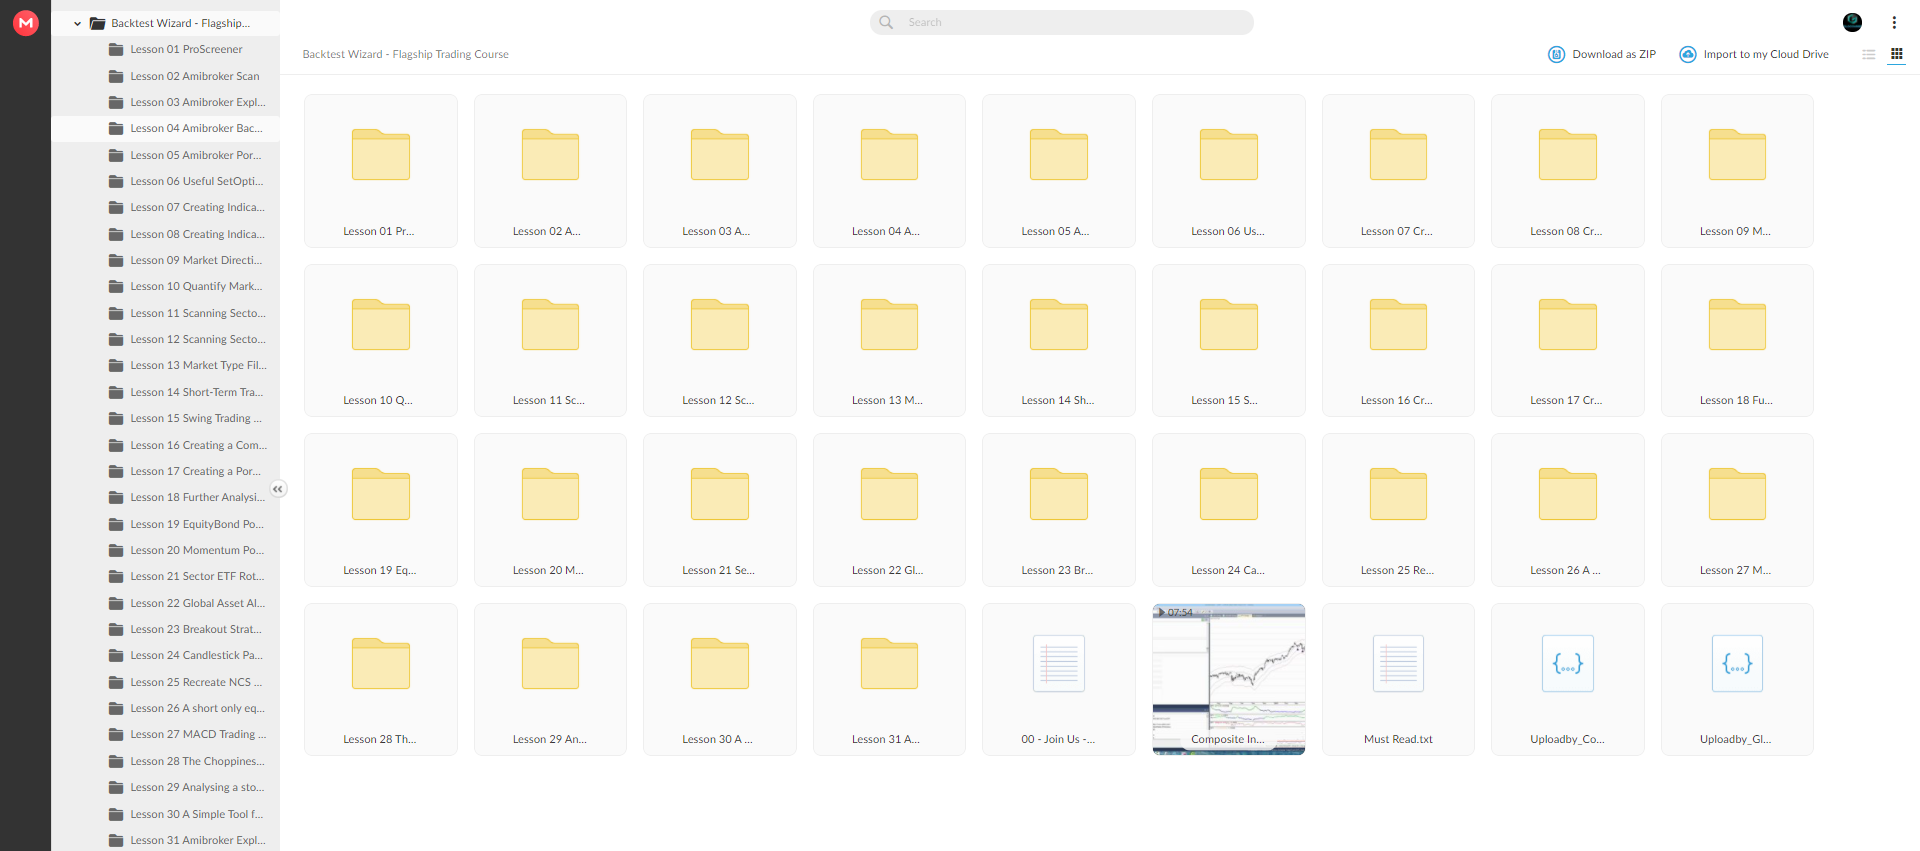
Task: Open the Lesson 27 M... folder tile
Action: pos(1737,510)
